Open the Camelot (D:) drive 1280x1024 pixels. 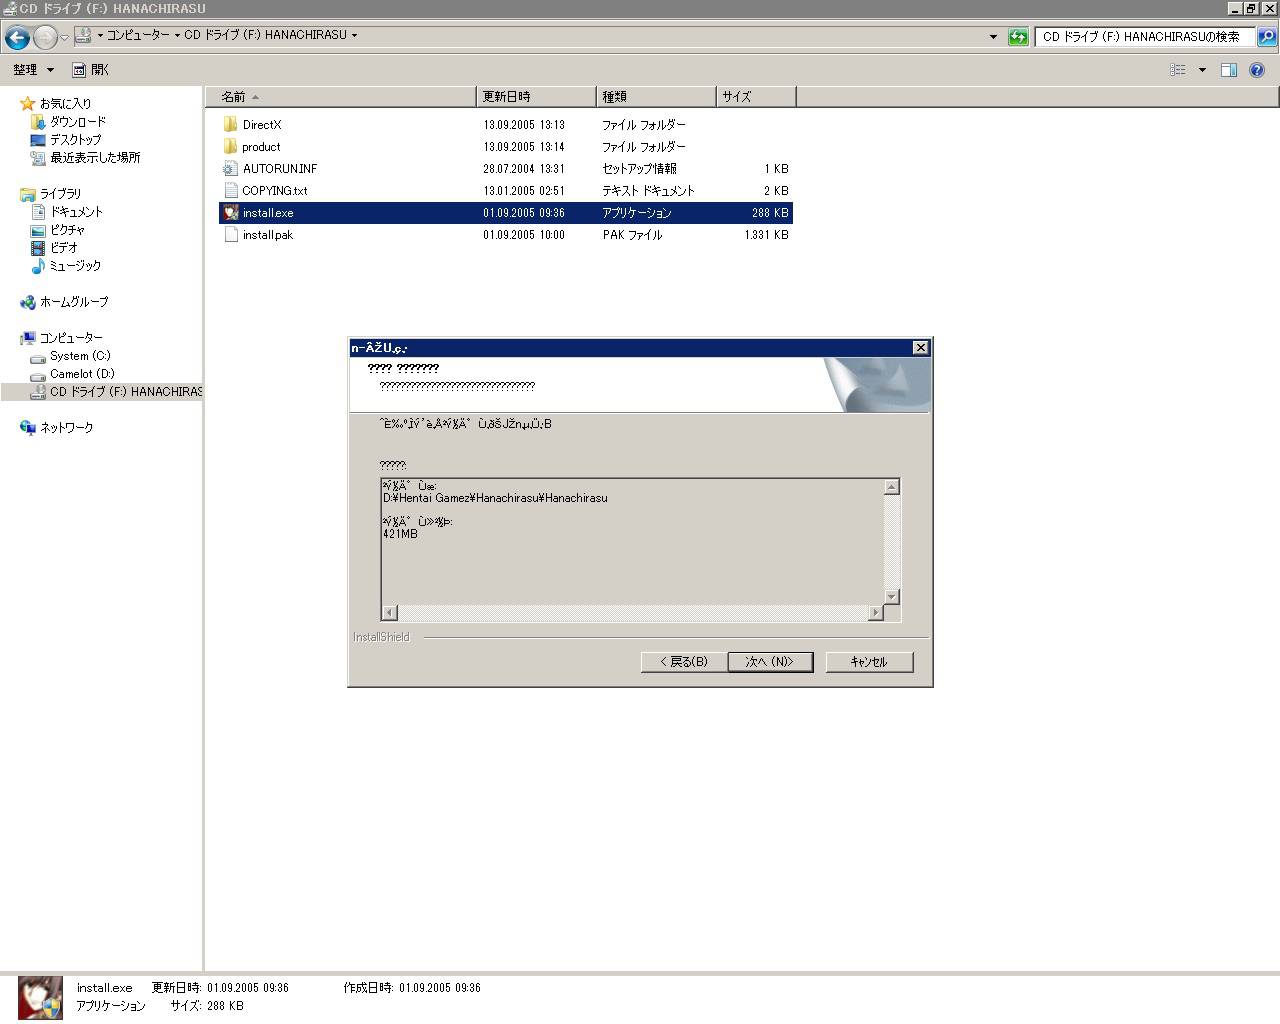click(82, 374)
